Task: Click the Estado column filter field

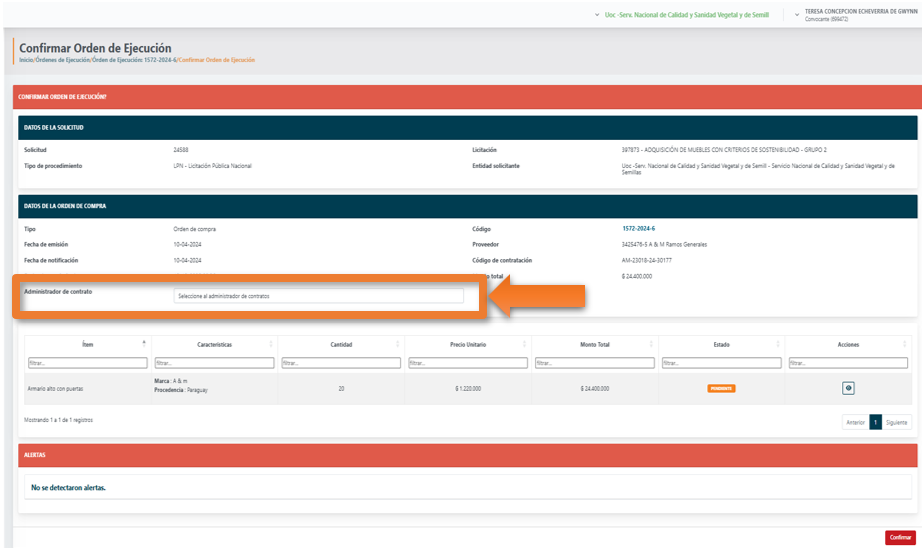Action: (721, 363)
